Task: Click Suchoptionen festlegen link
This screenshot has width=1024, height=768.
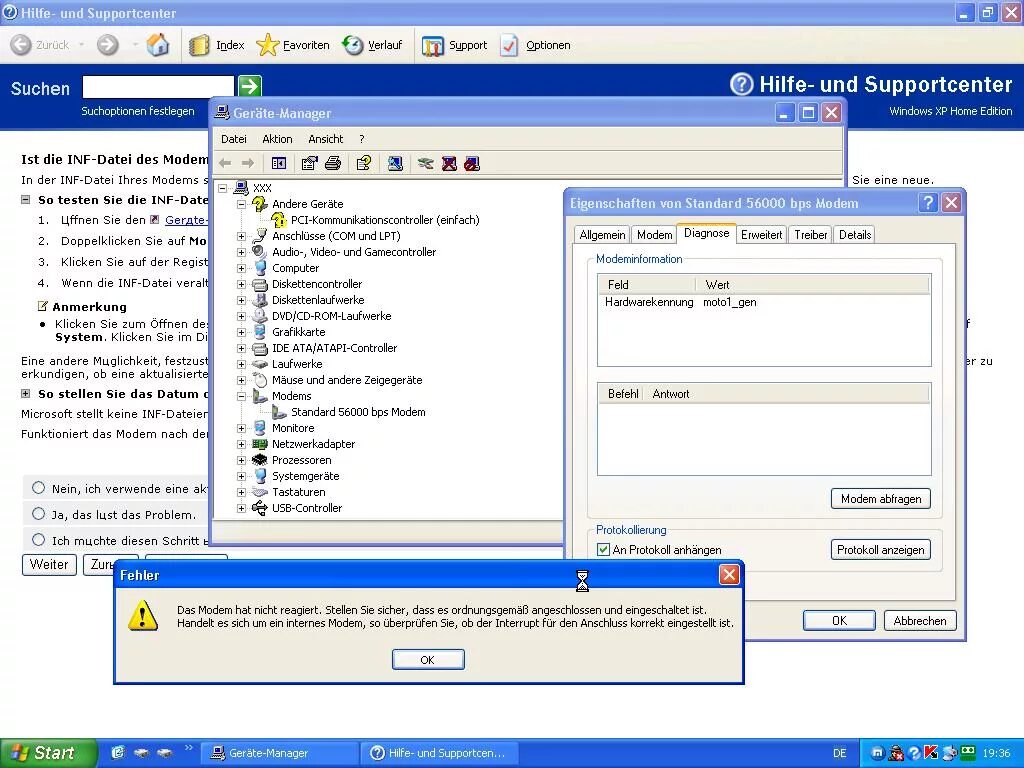Action: pos(138,111)
